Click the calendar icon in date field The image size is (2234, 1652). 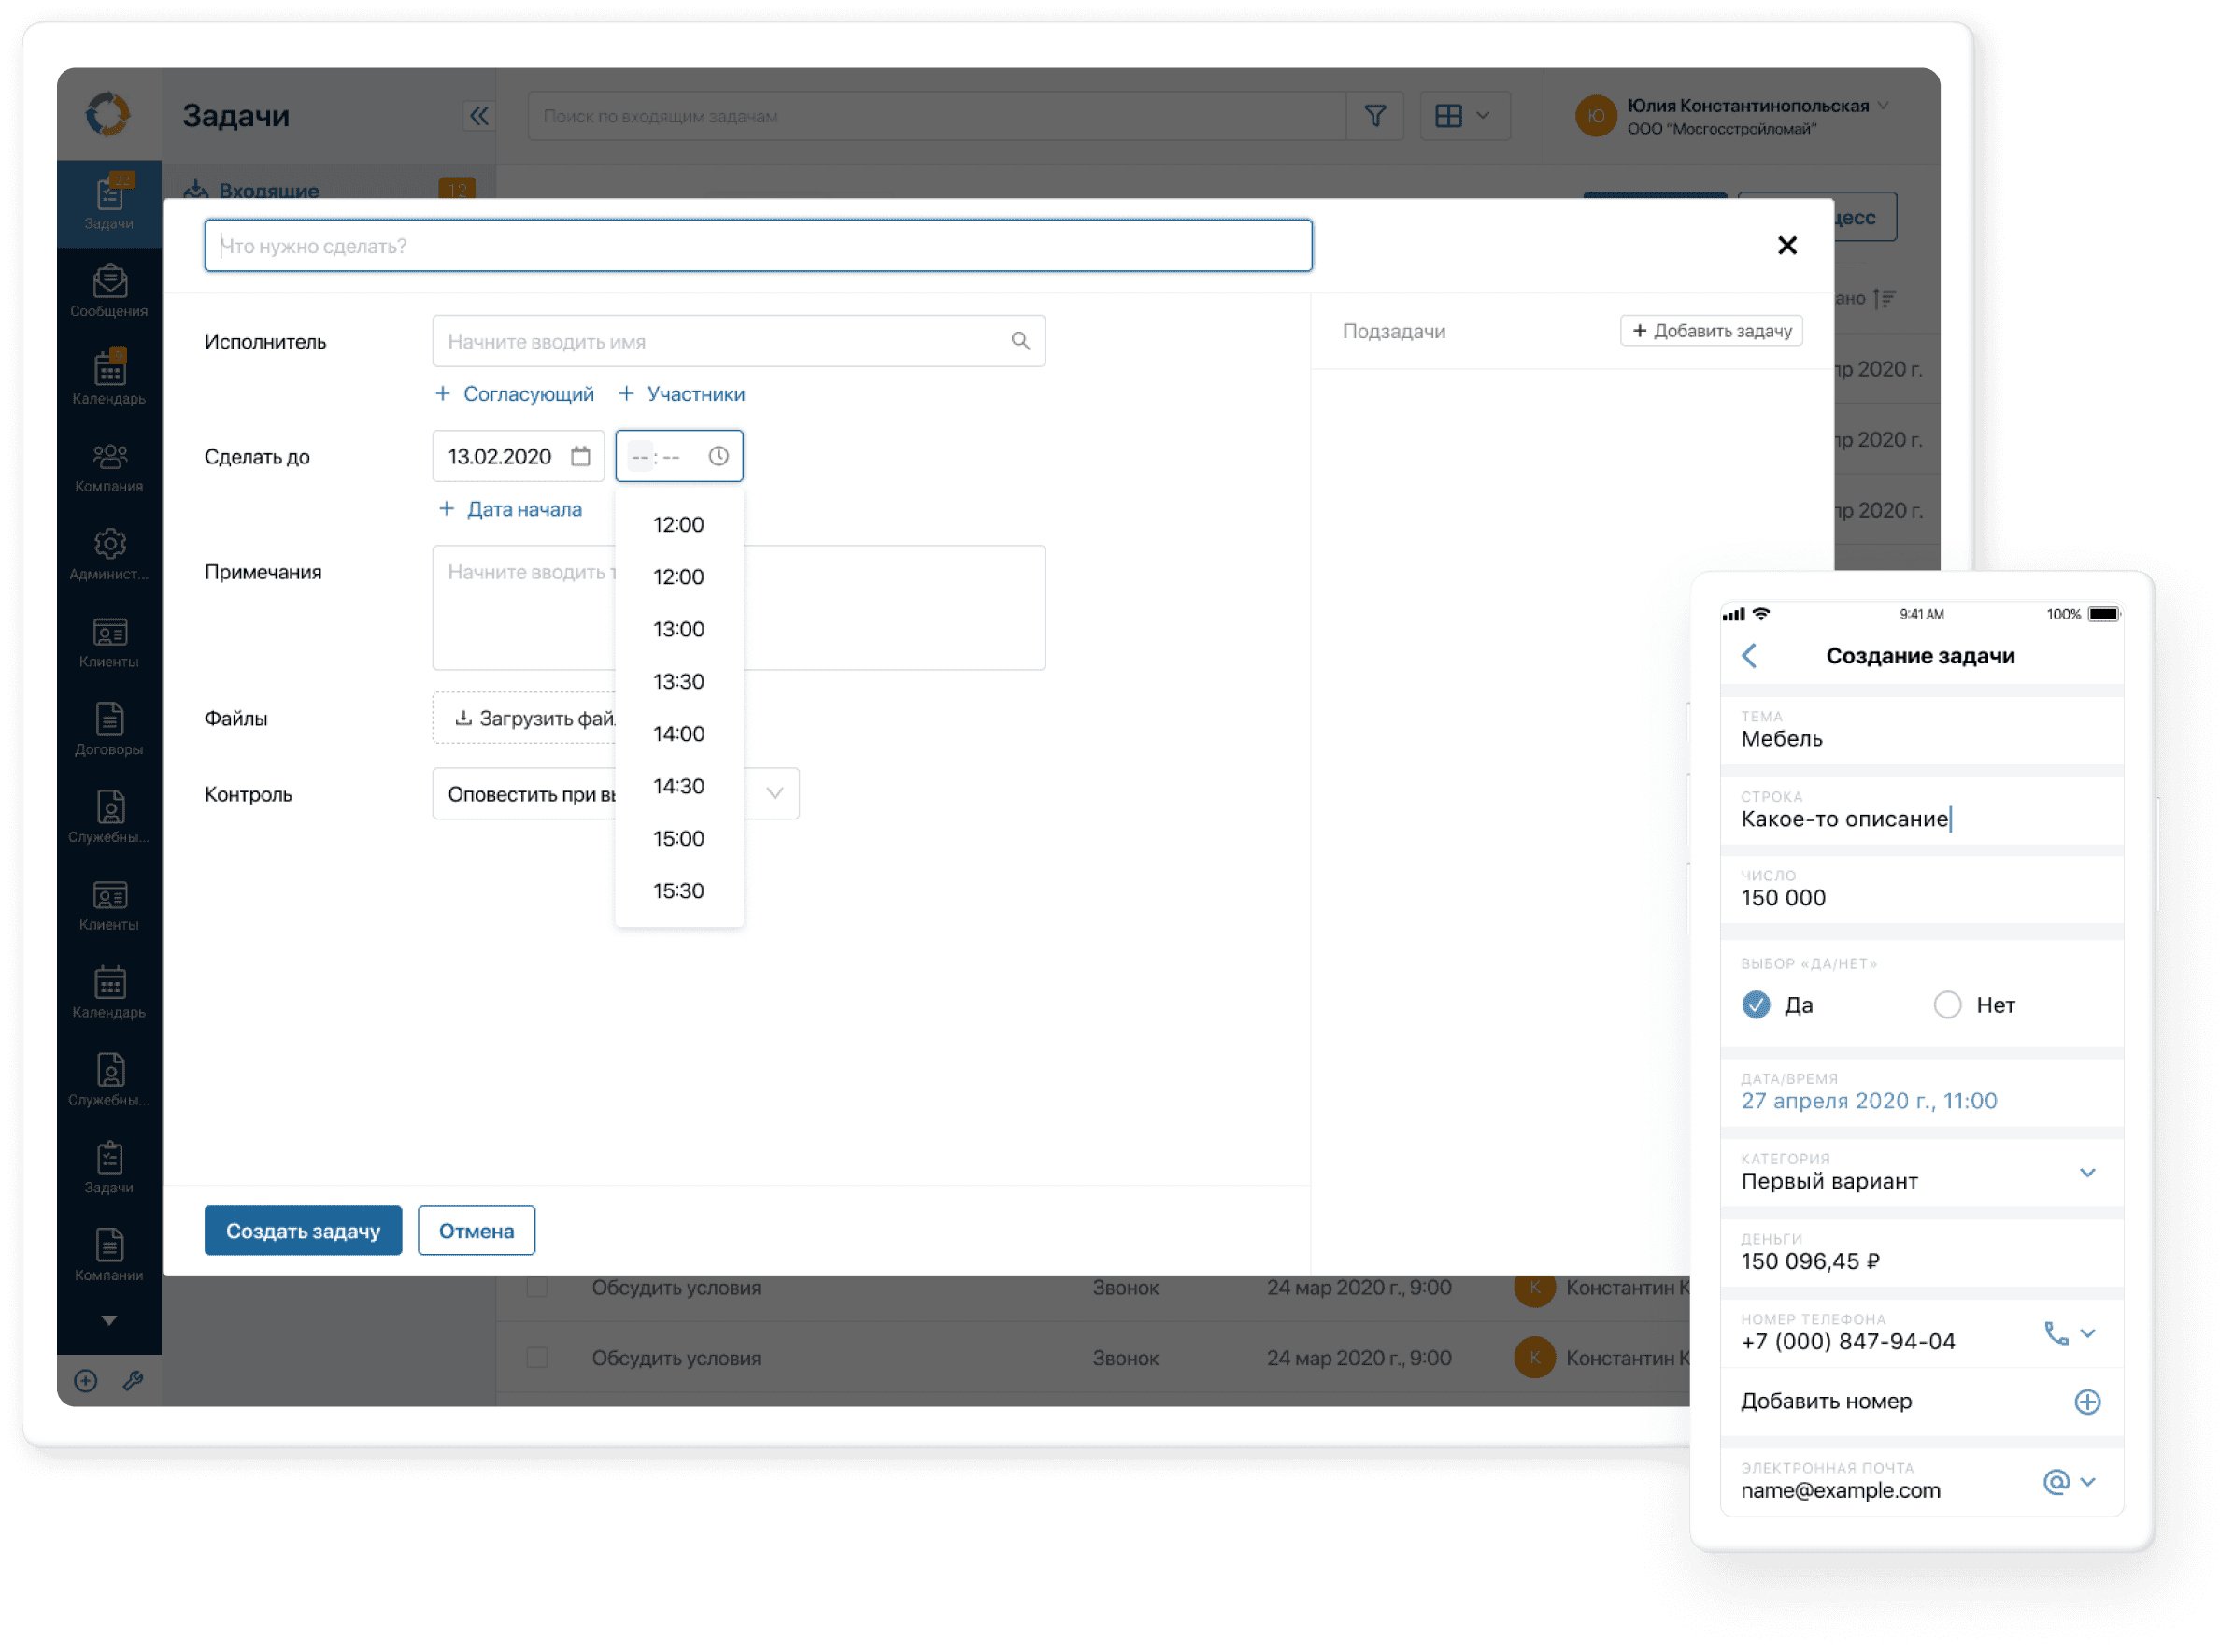pos(580,456)
